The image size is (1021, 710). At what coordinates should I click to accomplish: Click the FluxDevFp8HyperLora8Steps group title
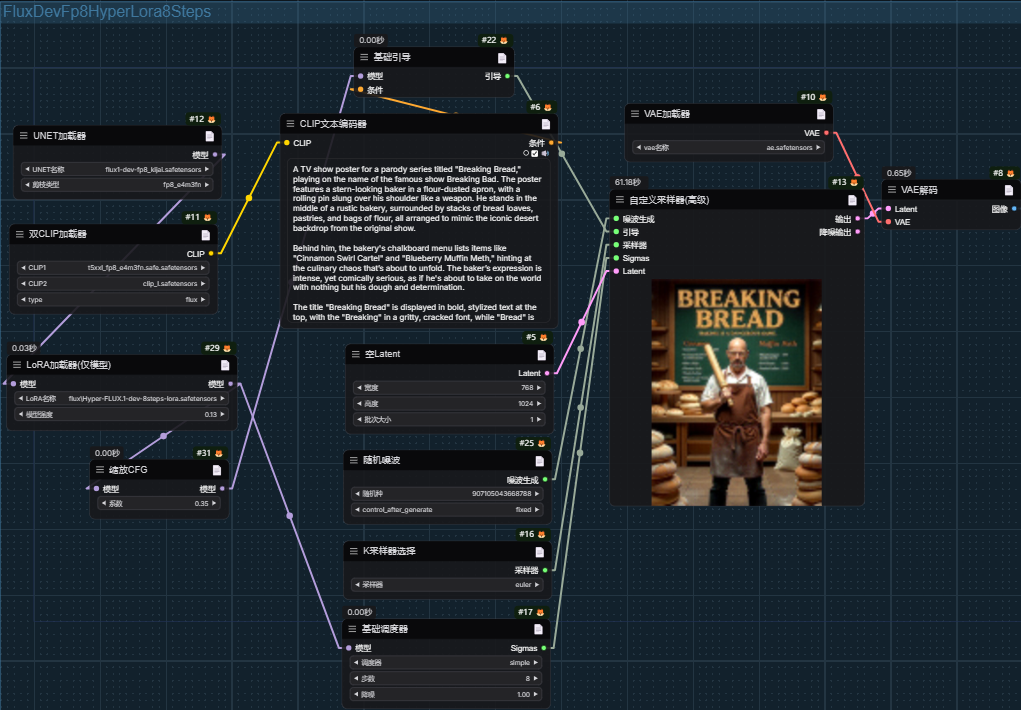click(107, 12)
